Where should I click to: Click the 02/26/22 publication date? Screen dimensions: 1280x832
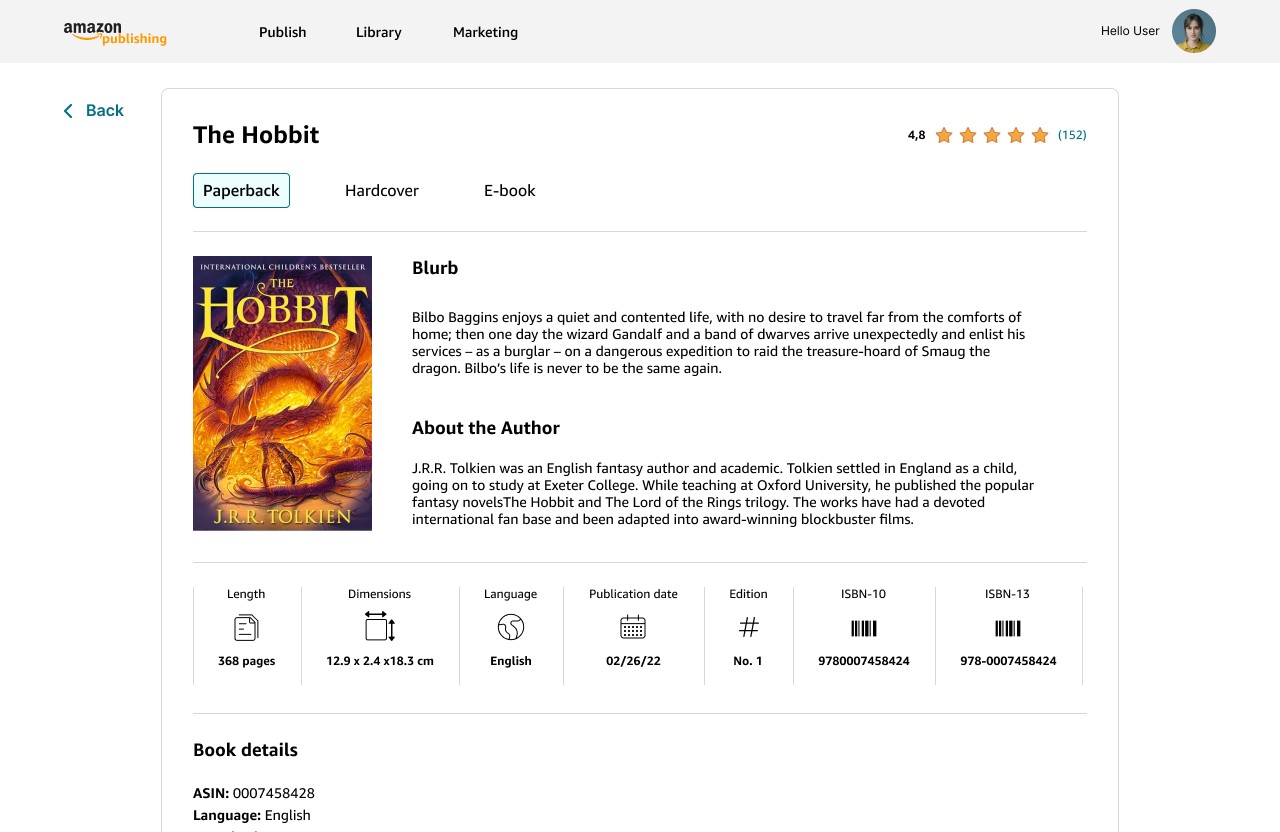[x=633, y=661]
